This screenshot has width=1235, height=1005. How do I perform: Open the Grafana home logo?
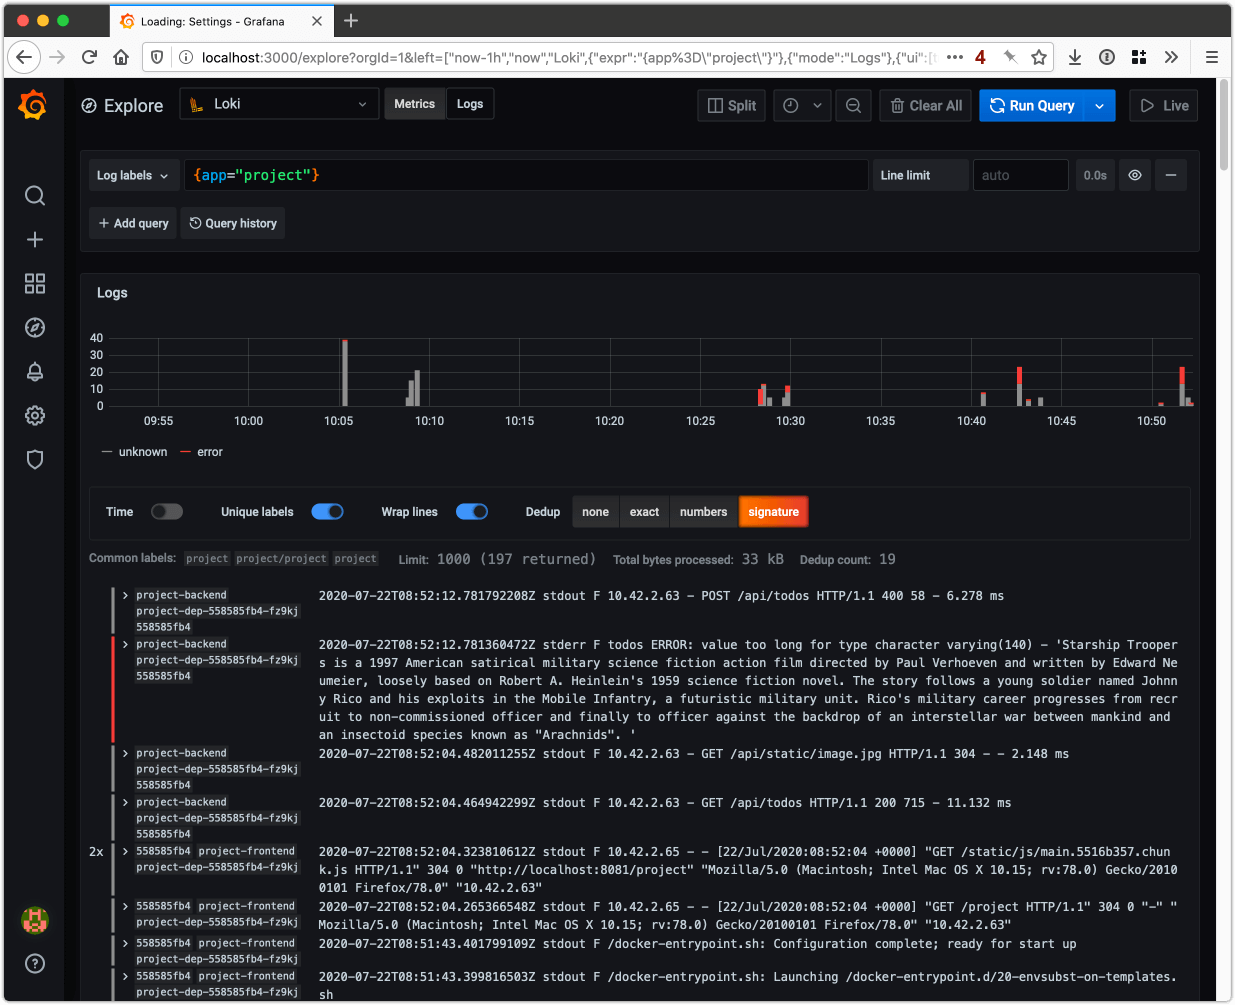point(33,105)
